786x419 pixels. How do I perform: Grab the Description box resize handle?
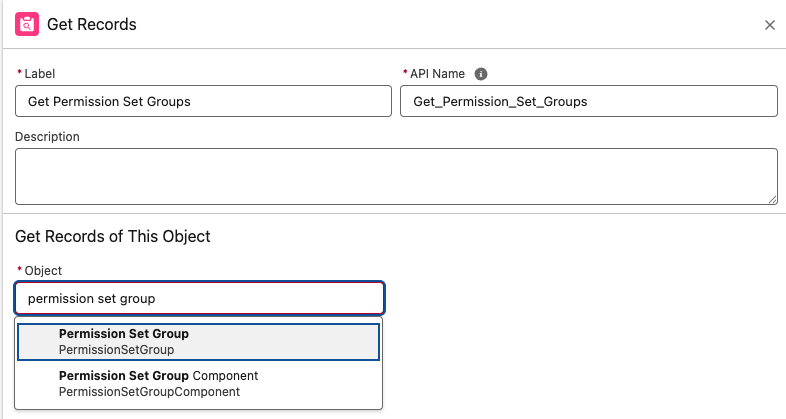772,200
